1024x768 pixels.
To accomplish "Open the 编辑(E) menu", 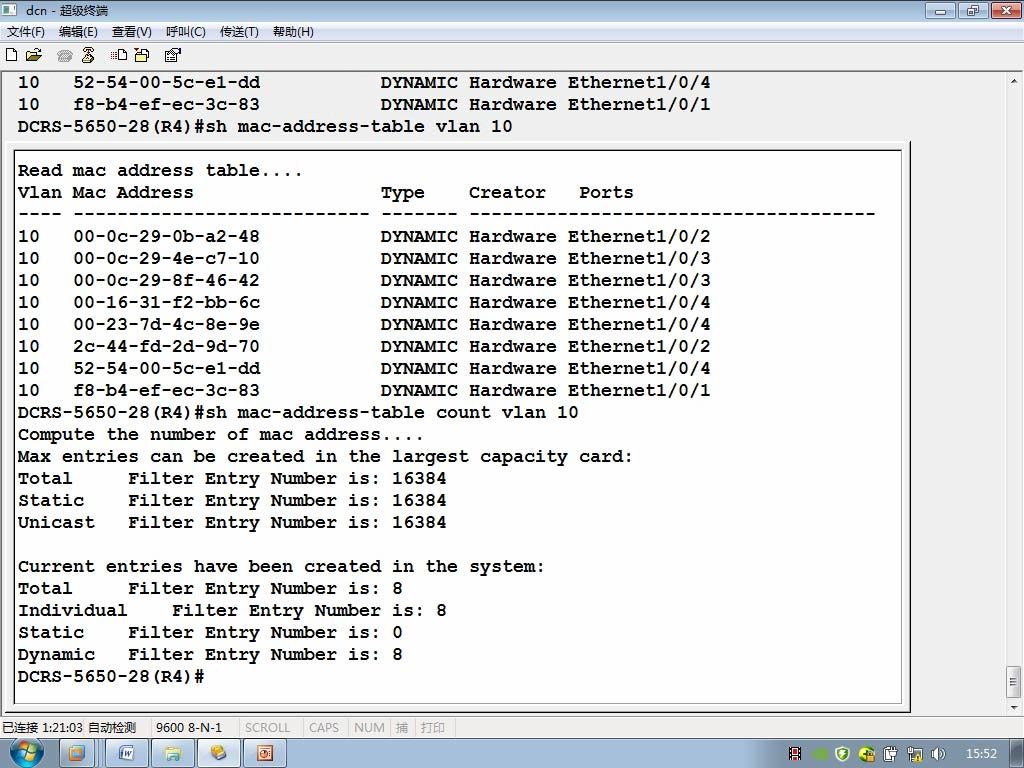I will click(78, 32).
